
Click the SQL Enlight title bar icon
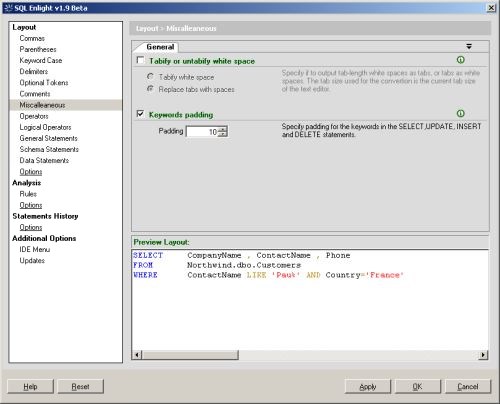(8, 8)
